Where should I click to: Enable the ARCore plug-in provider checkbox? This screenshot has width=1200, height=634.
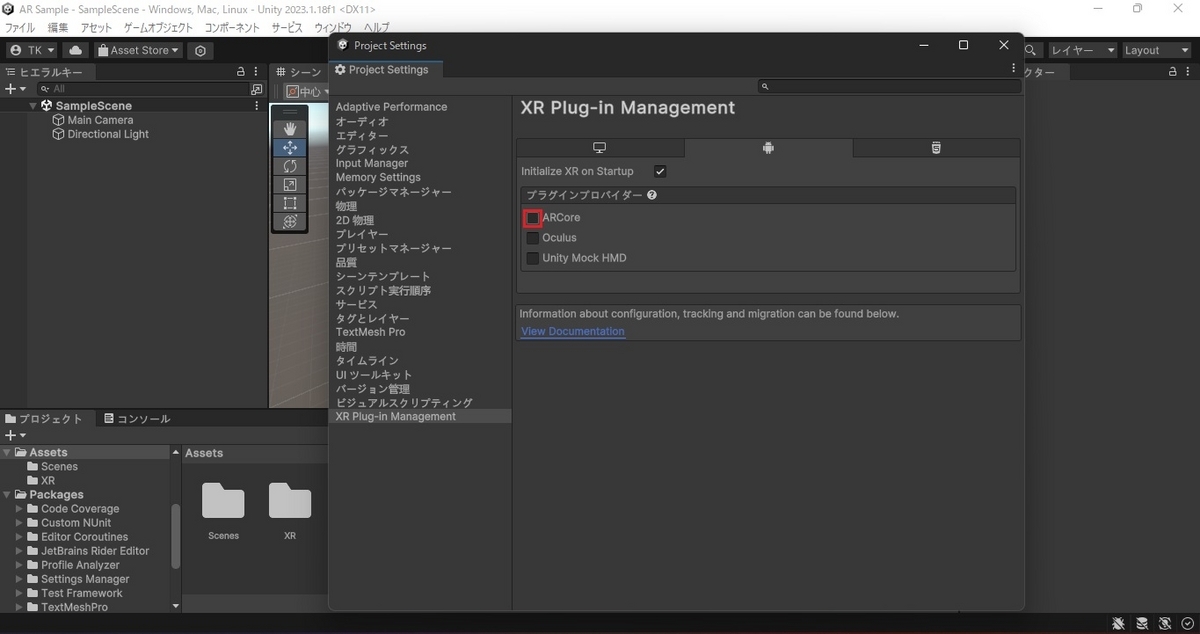(x=533, y=218)
